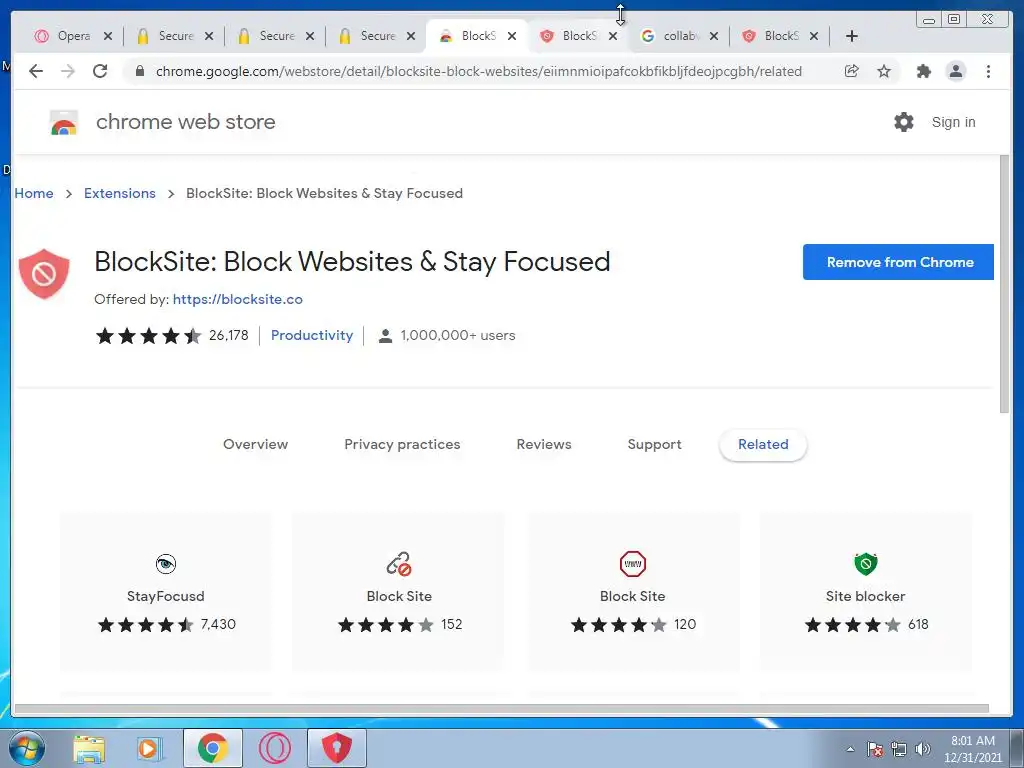Open the Windows Start menu

[x=27, y=748]
